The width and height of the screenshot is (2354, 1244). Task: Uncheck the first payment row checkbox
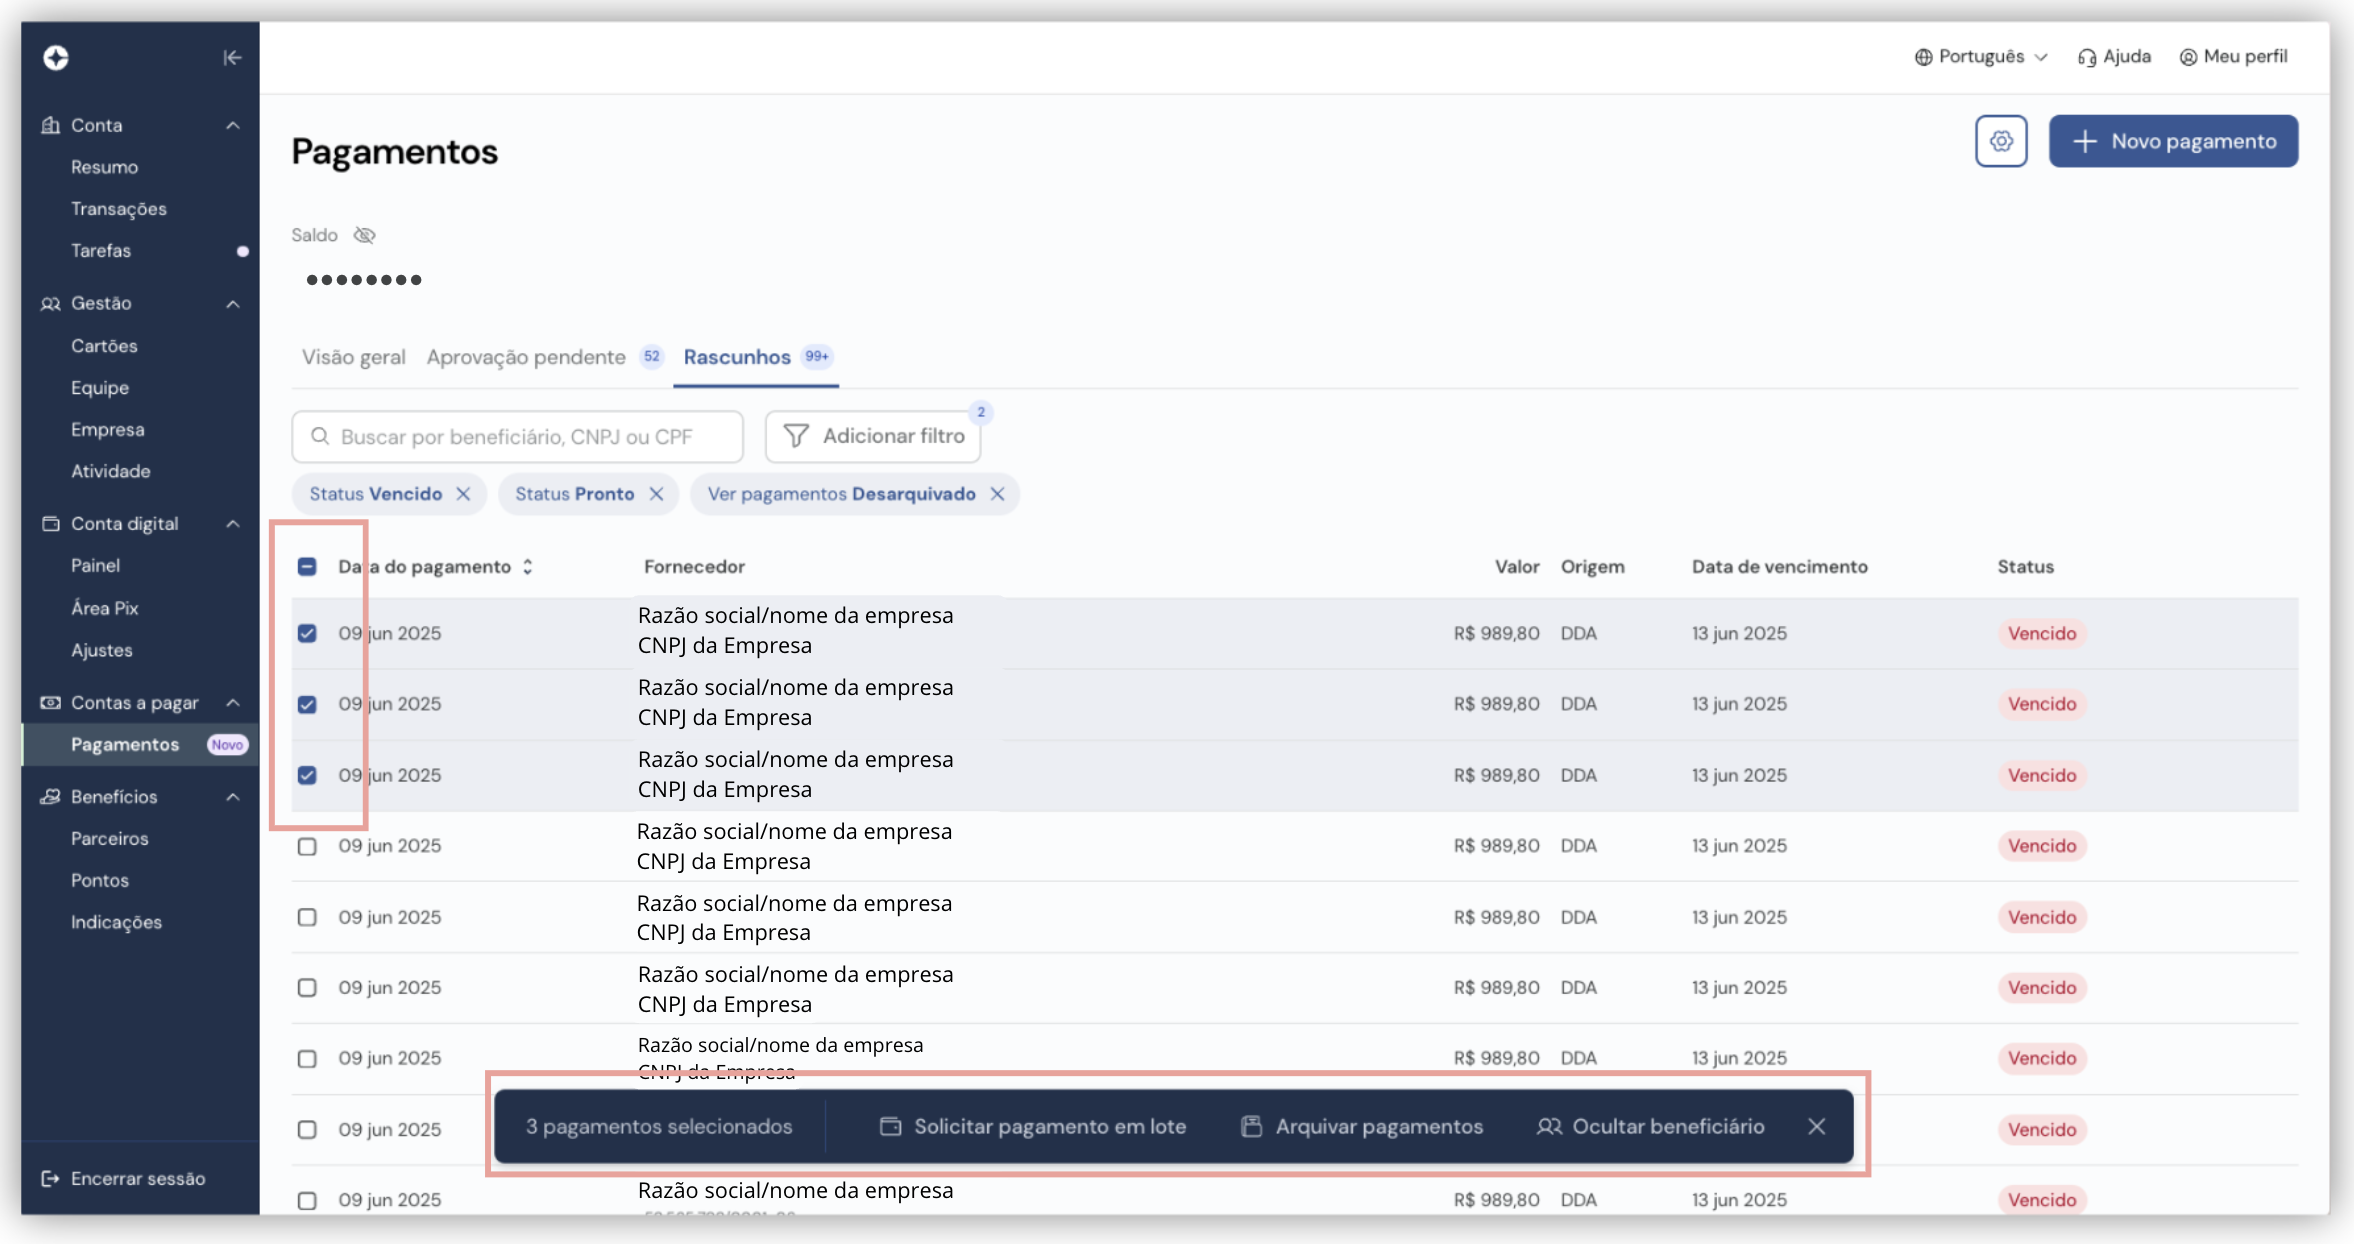307,633
